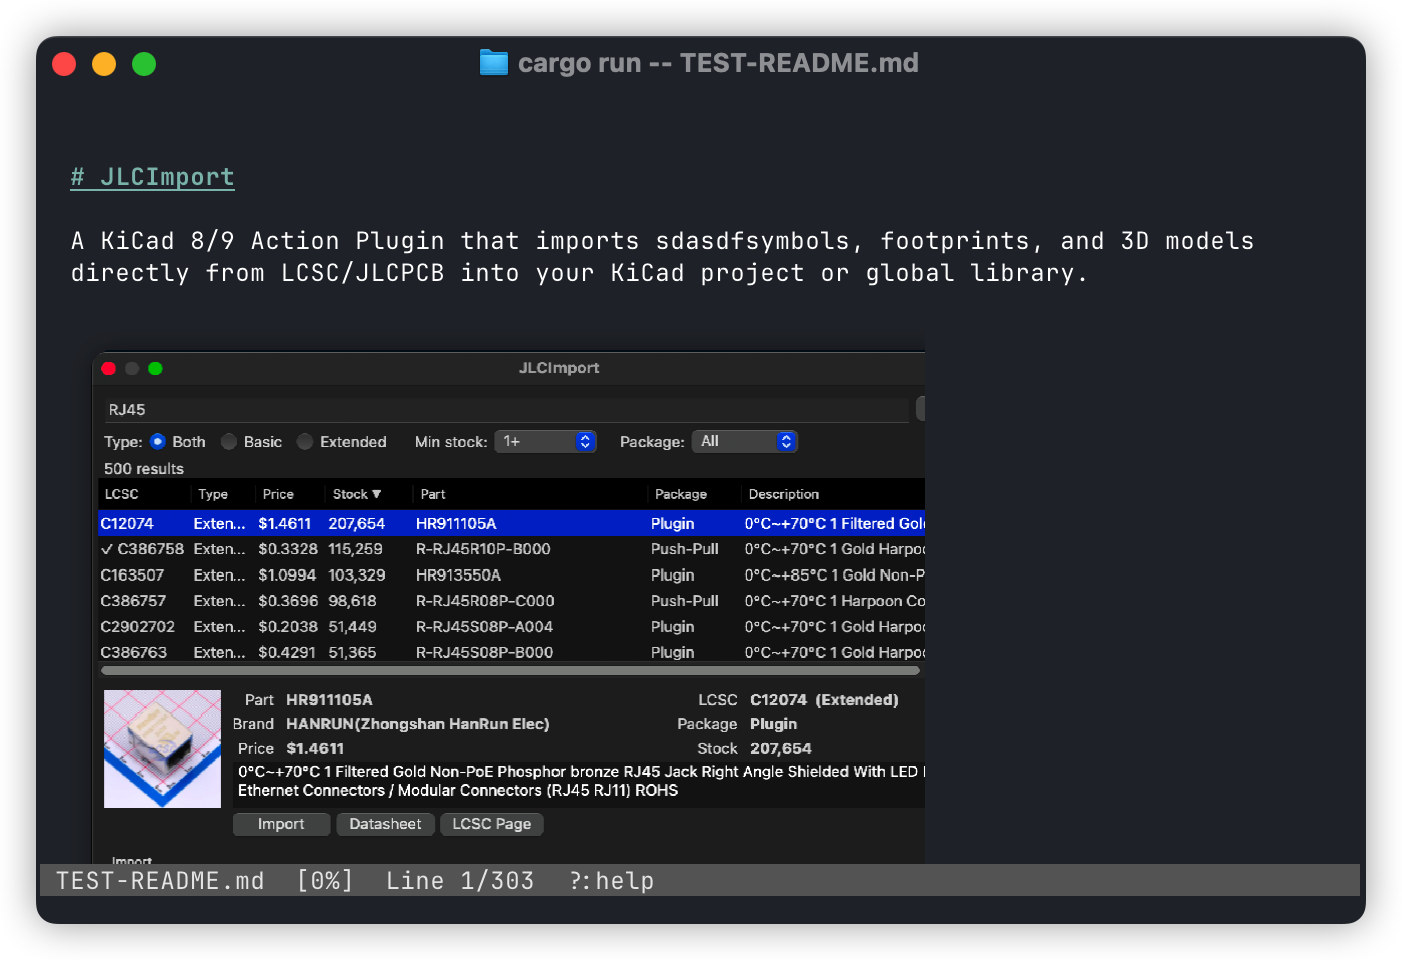This screenshot has height=960, width=1402.
Task: Click part name R-RJ45R10P-B000
Action: pos(483,549)
